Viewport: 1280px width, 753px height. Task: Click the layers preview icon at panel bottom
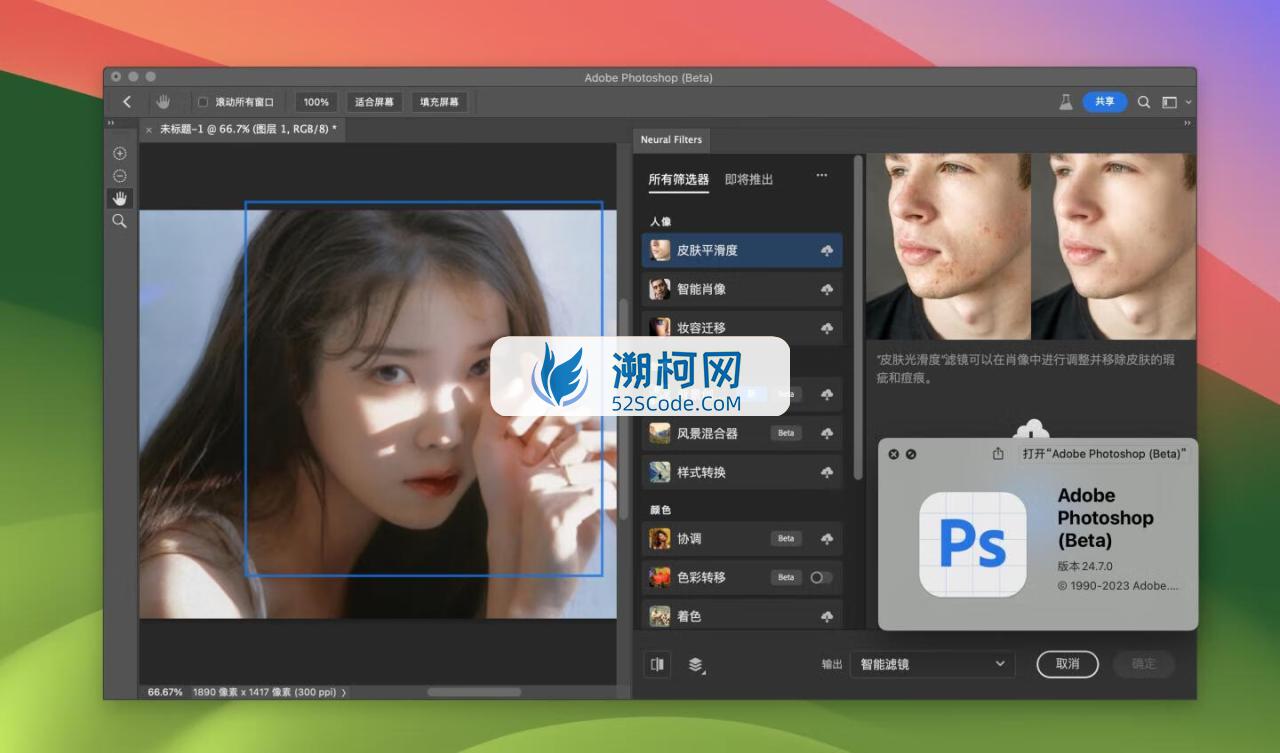pyautogui.click(x=696, y=664)
